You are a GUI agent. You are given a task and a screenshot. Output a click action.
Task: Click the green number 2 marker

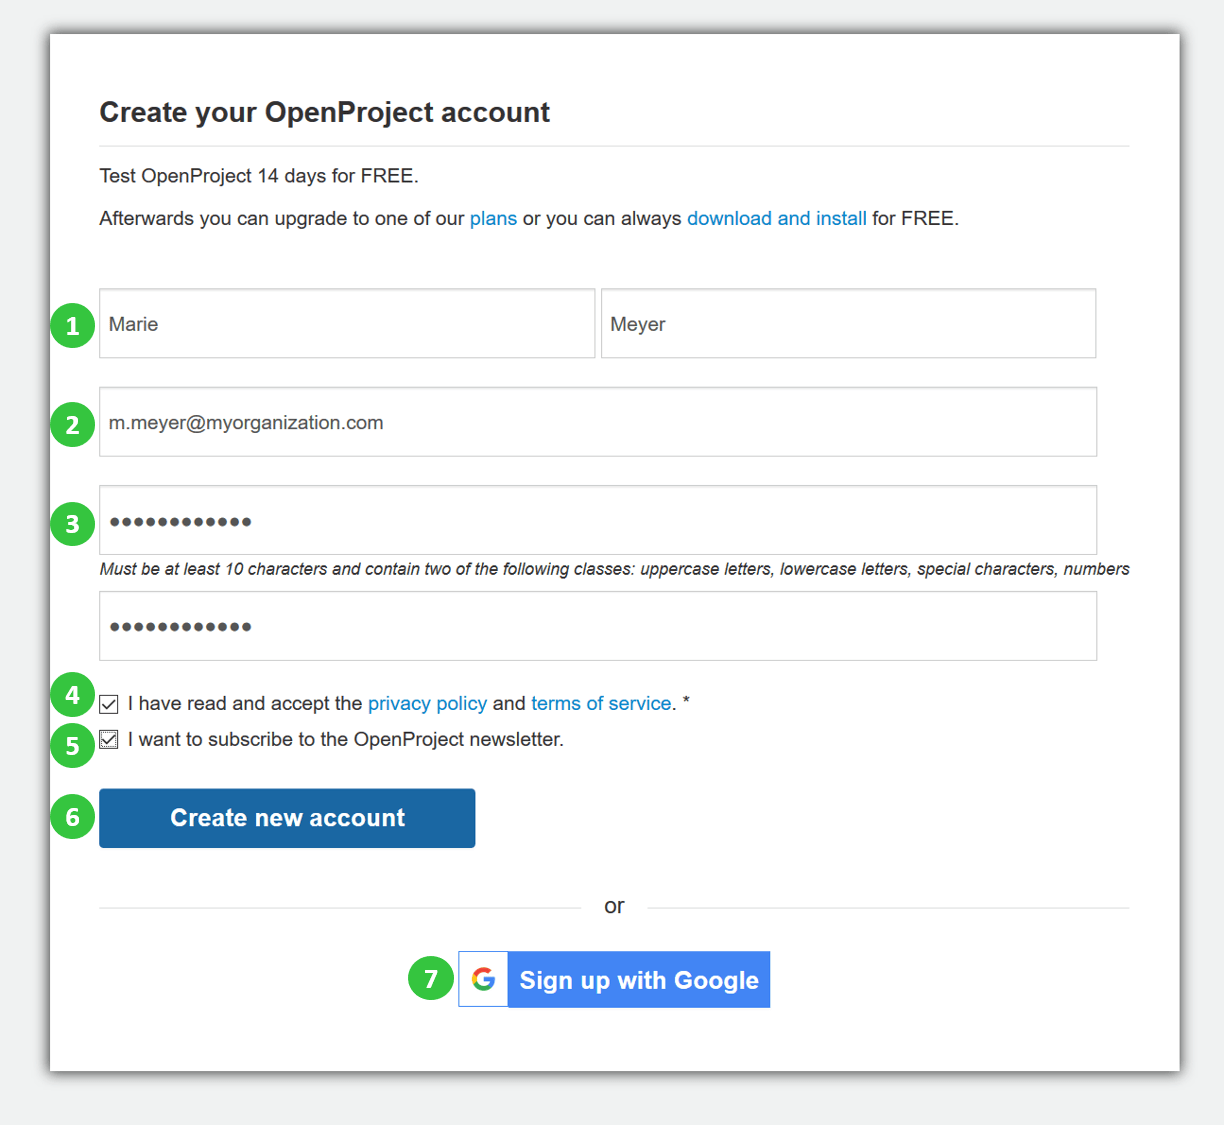(x=72, y=424)
